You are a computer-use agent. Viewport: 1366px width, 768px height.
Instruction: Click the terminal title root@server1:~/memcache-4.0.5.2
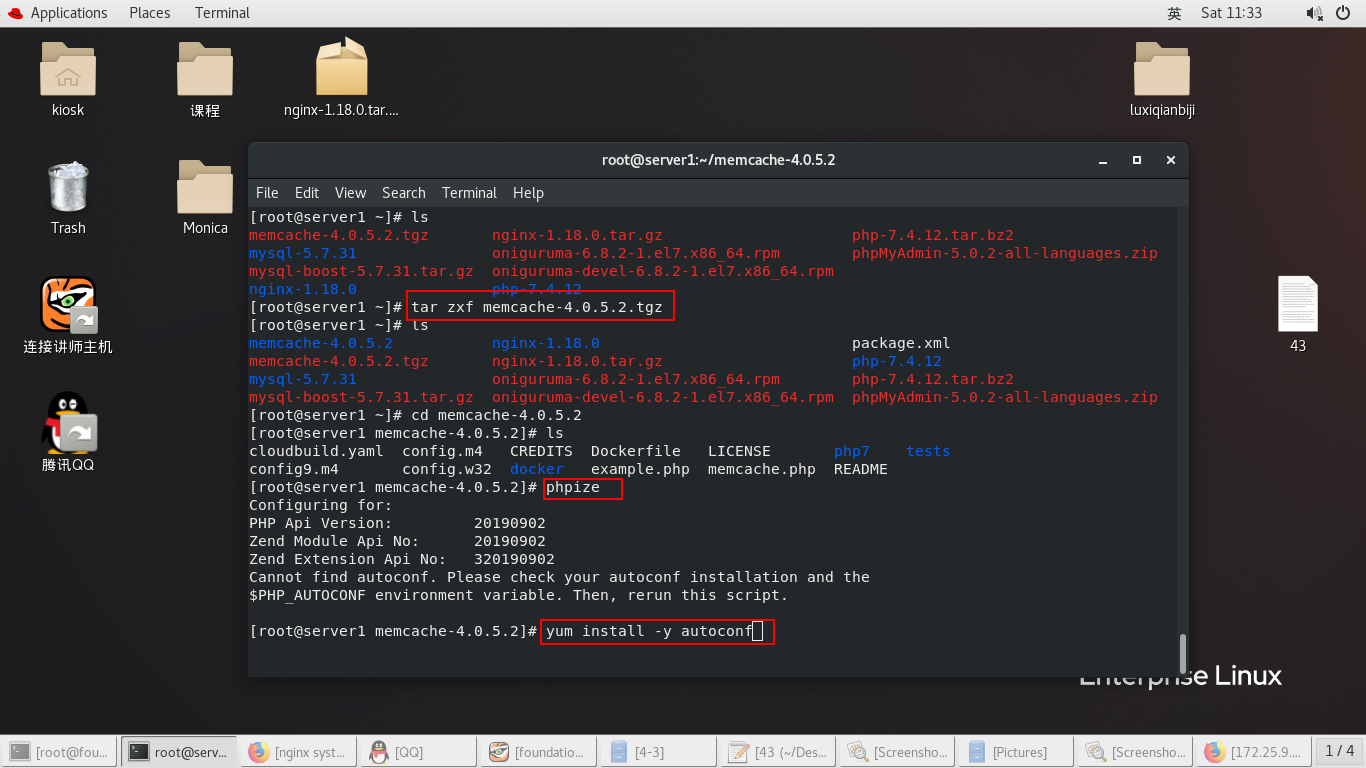click(x=718, y=160)
